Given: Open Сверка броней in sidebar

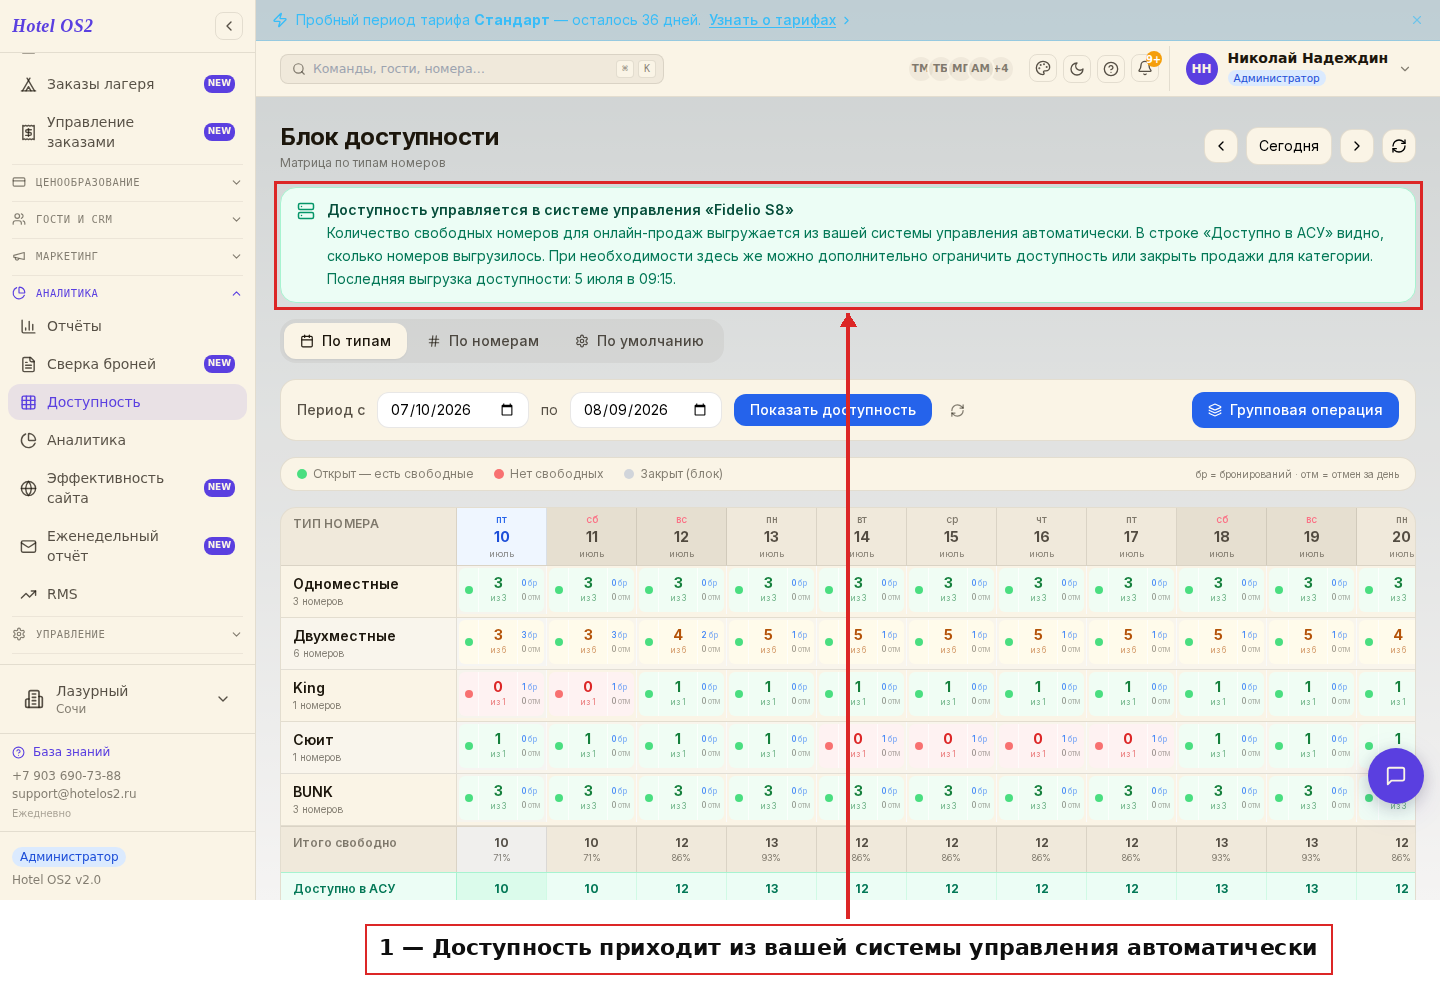Looking at the screenshot, I should tap(127, 364).
